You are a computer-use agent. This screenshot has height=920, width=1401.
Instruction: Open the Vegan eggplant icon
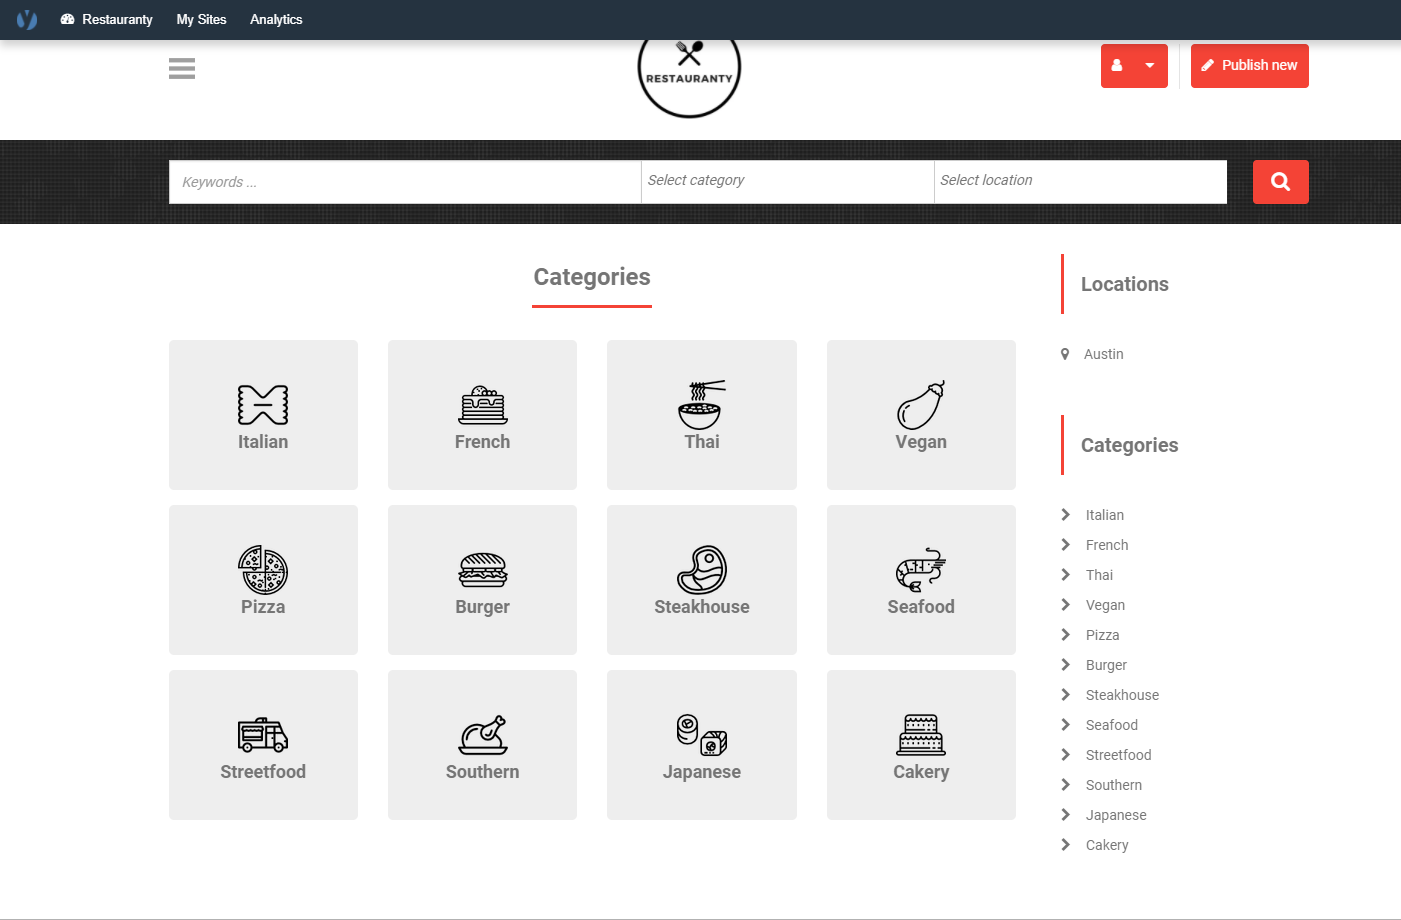point(921,405)
